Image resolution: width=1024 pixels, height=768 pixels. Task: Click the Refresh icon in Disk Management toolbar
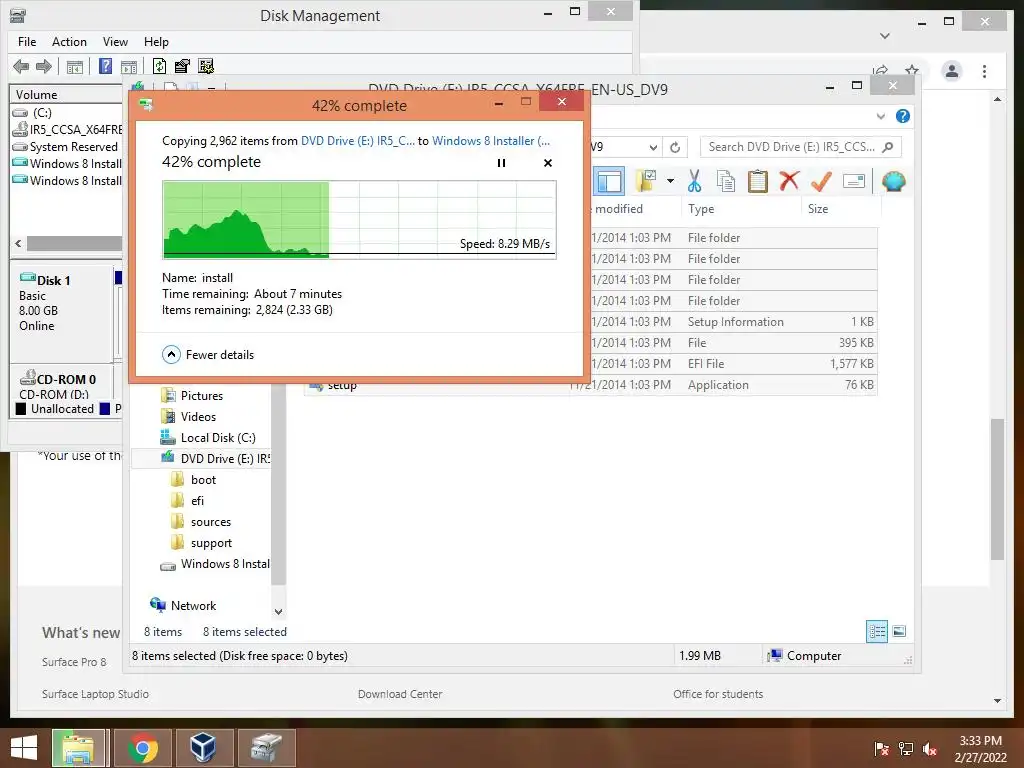[x=159, y=66]
